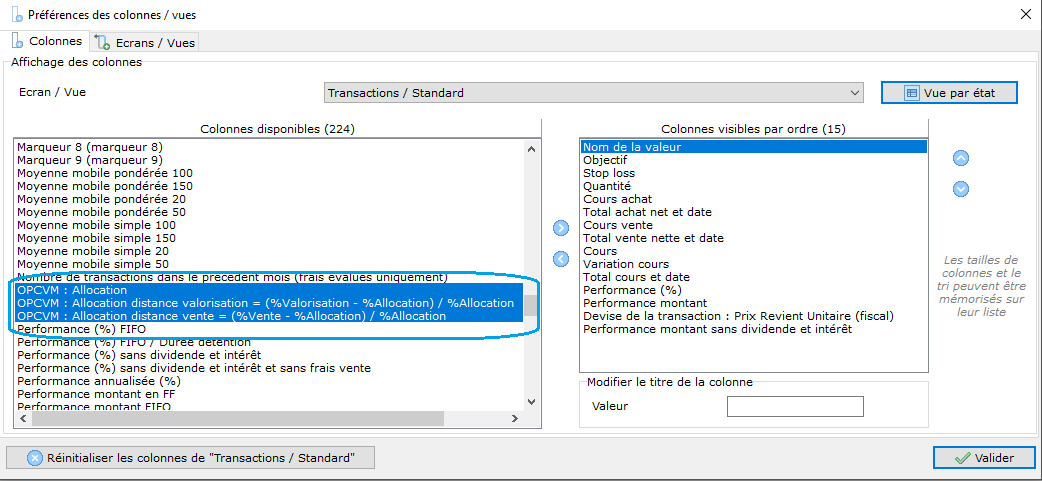The width and height of the screenshot is (1042, 481).
Task: Add column with the right-arrow circle icon
Action: (x=561, y=228)
